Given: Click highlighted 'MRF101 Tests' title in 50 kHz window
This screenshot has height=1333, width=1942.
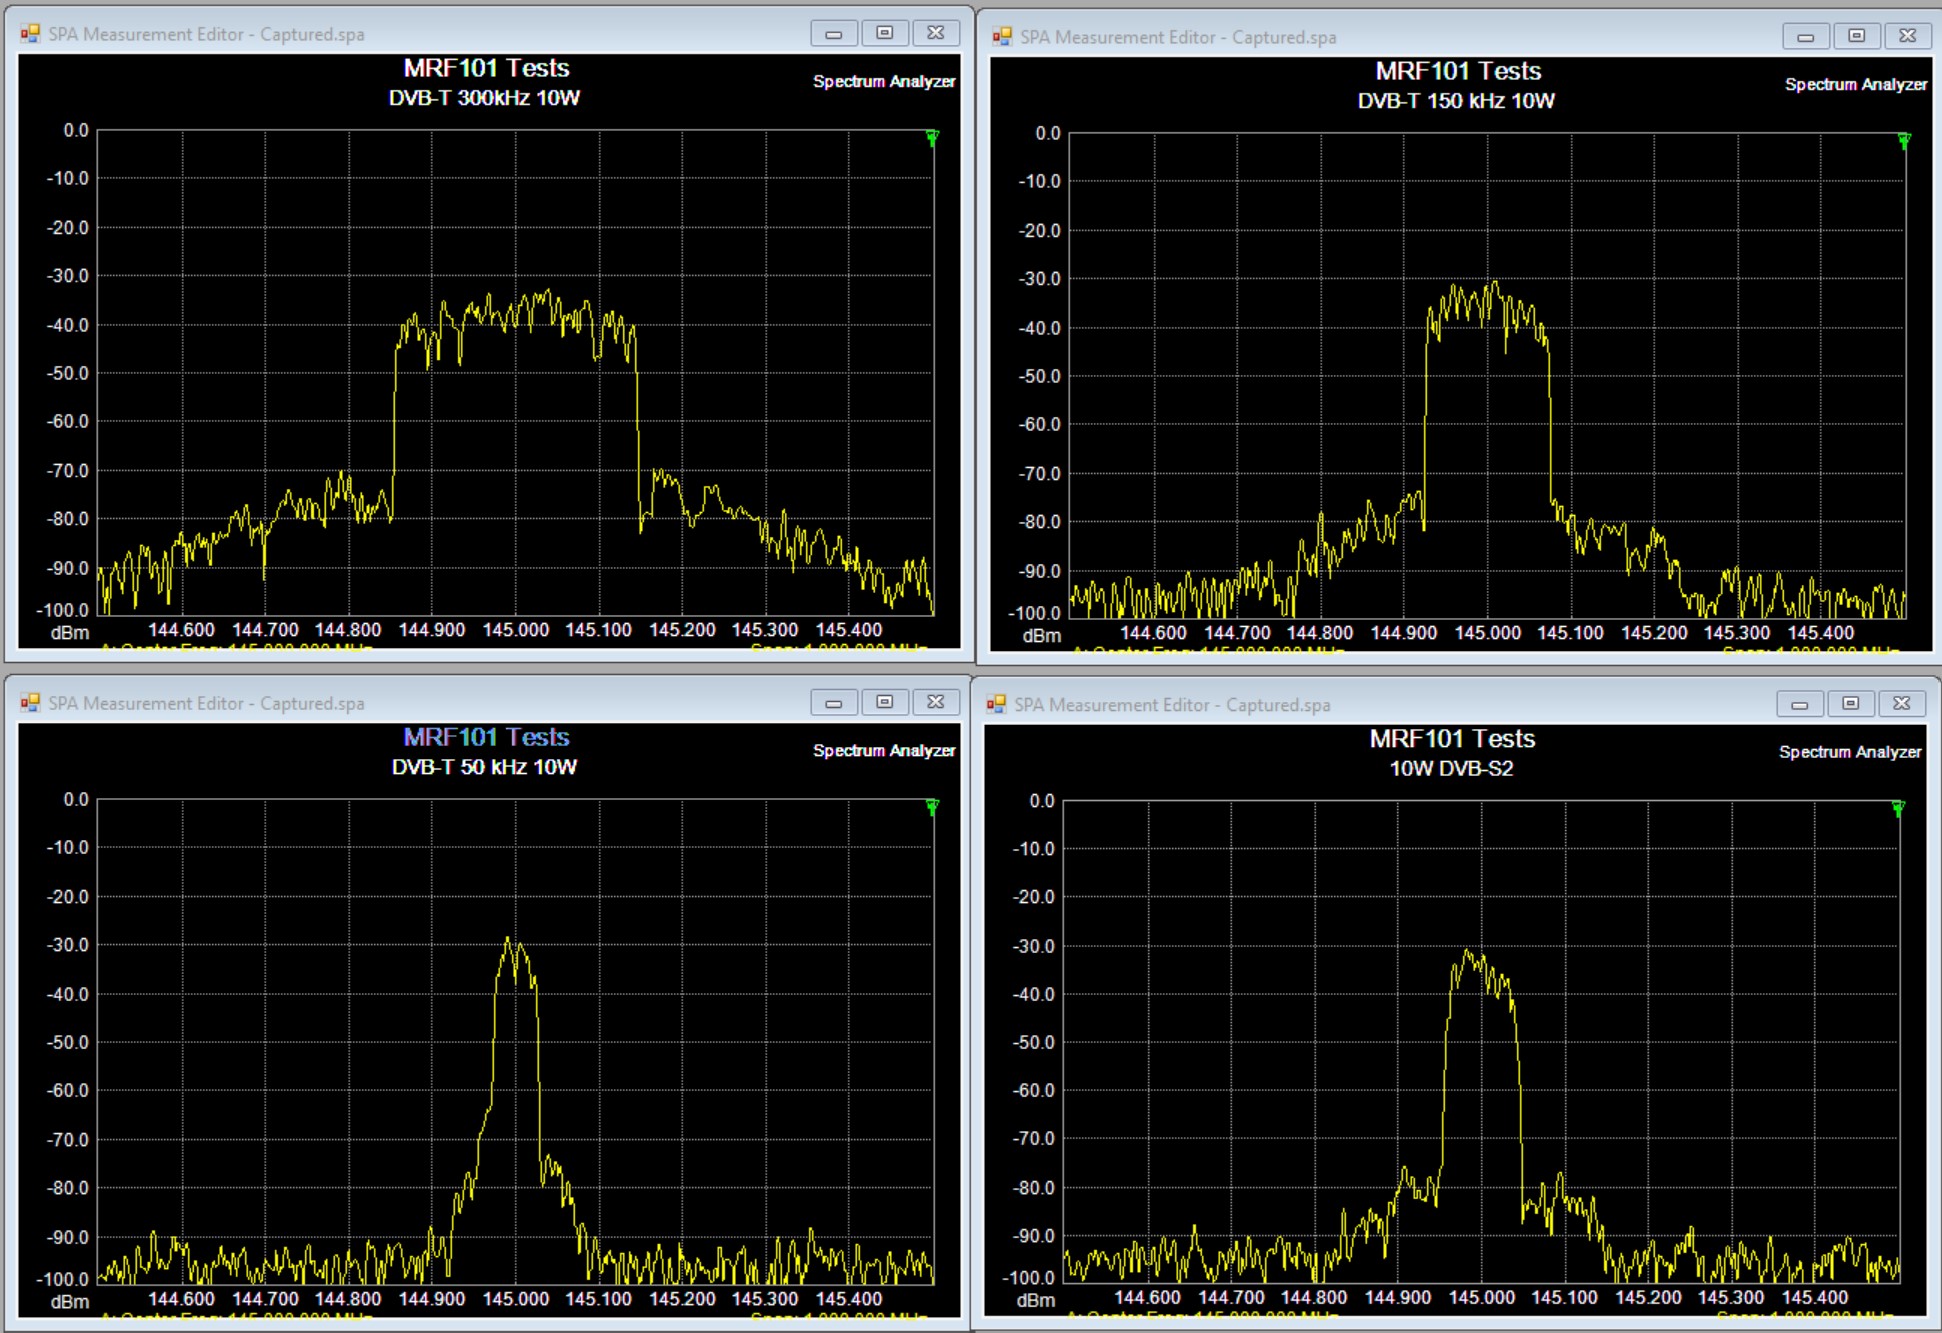Looking at the screenshot, I should pyautogui.click(x=486, y=737).
